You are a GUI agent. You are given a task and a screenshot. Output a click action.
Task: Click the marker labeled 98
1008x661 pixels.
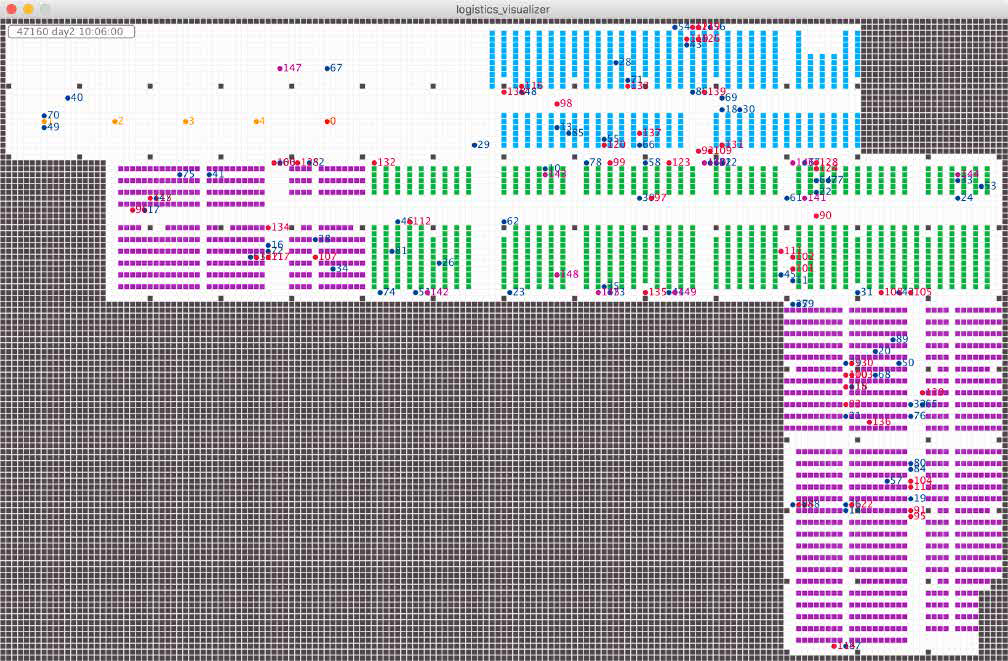[x=557, y=104]
